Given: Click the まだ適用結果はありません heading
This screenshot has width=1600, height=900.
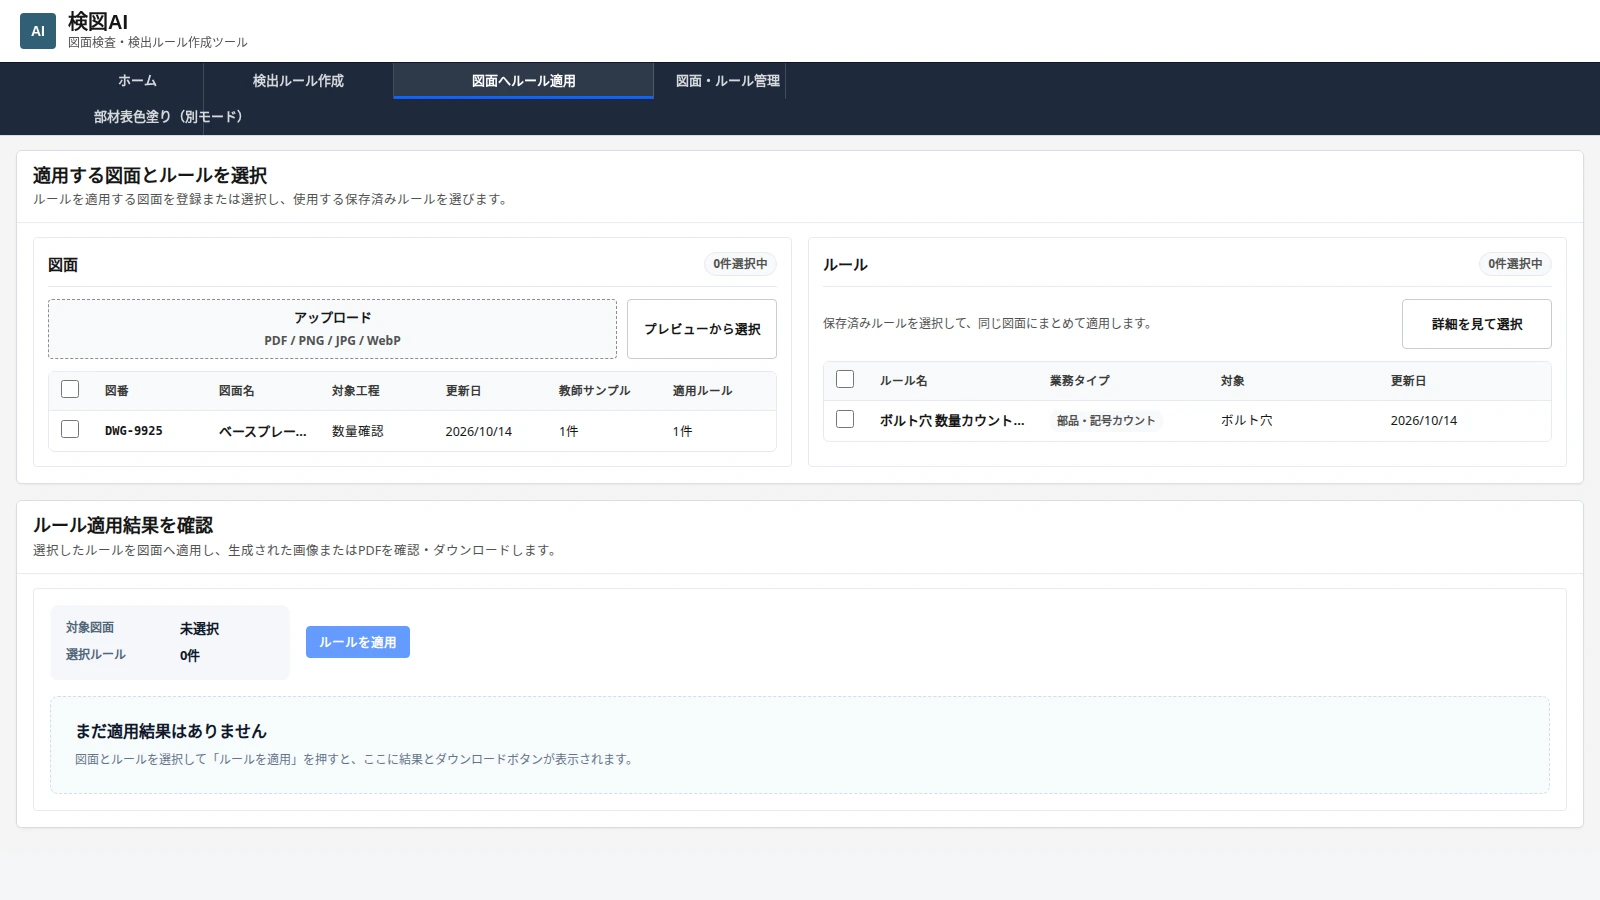Looking at the screenshot, I should tap(171, 731).
